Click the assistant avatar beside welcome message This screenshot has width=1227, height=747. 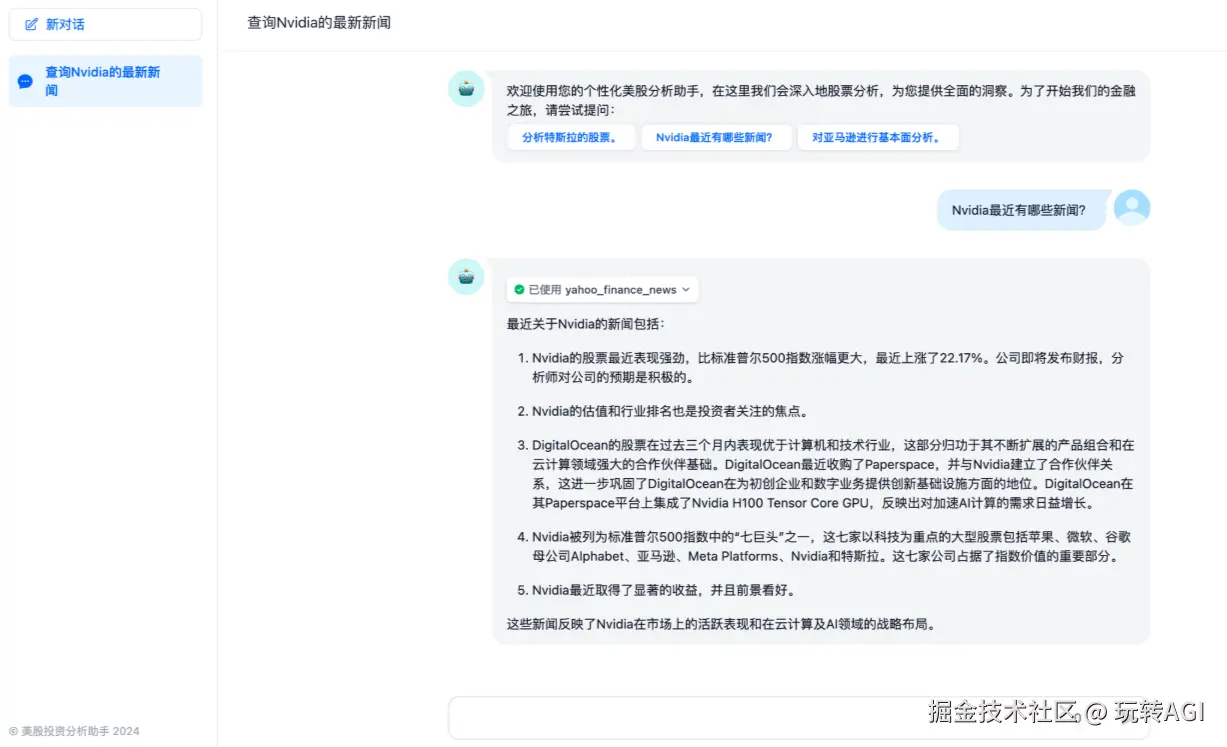466,89
